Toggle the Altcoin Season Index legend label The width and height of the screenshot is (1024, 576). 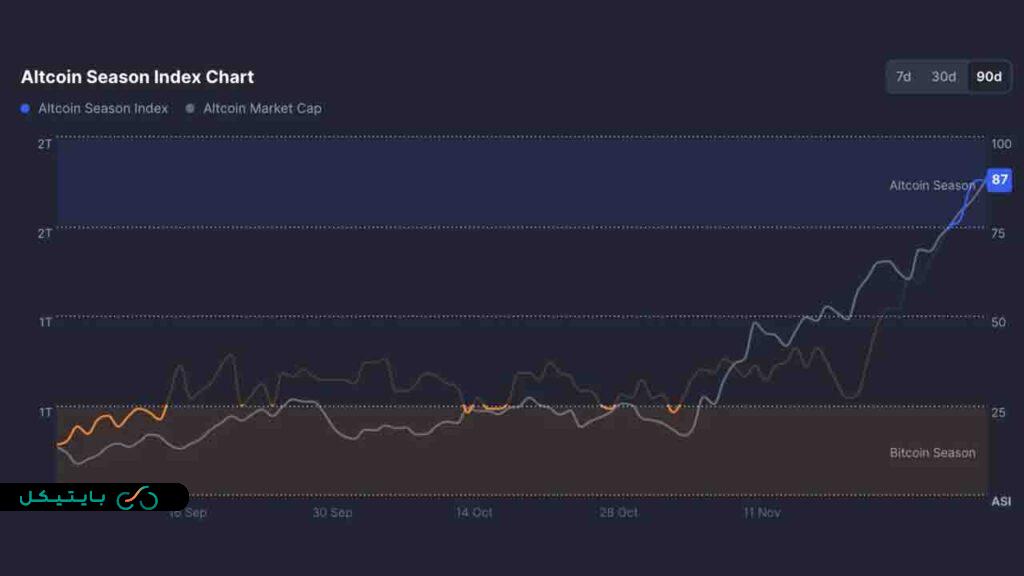pyautogui.click(x=103, y=108)
